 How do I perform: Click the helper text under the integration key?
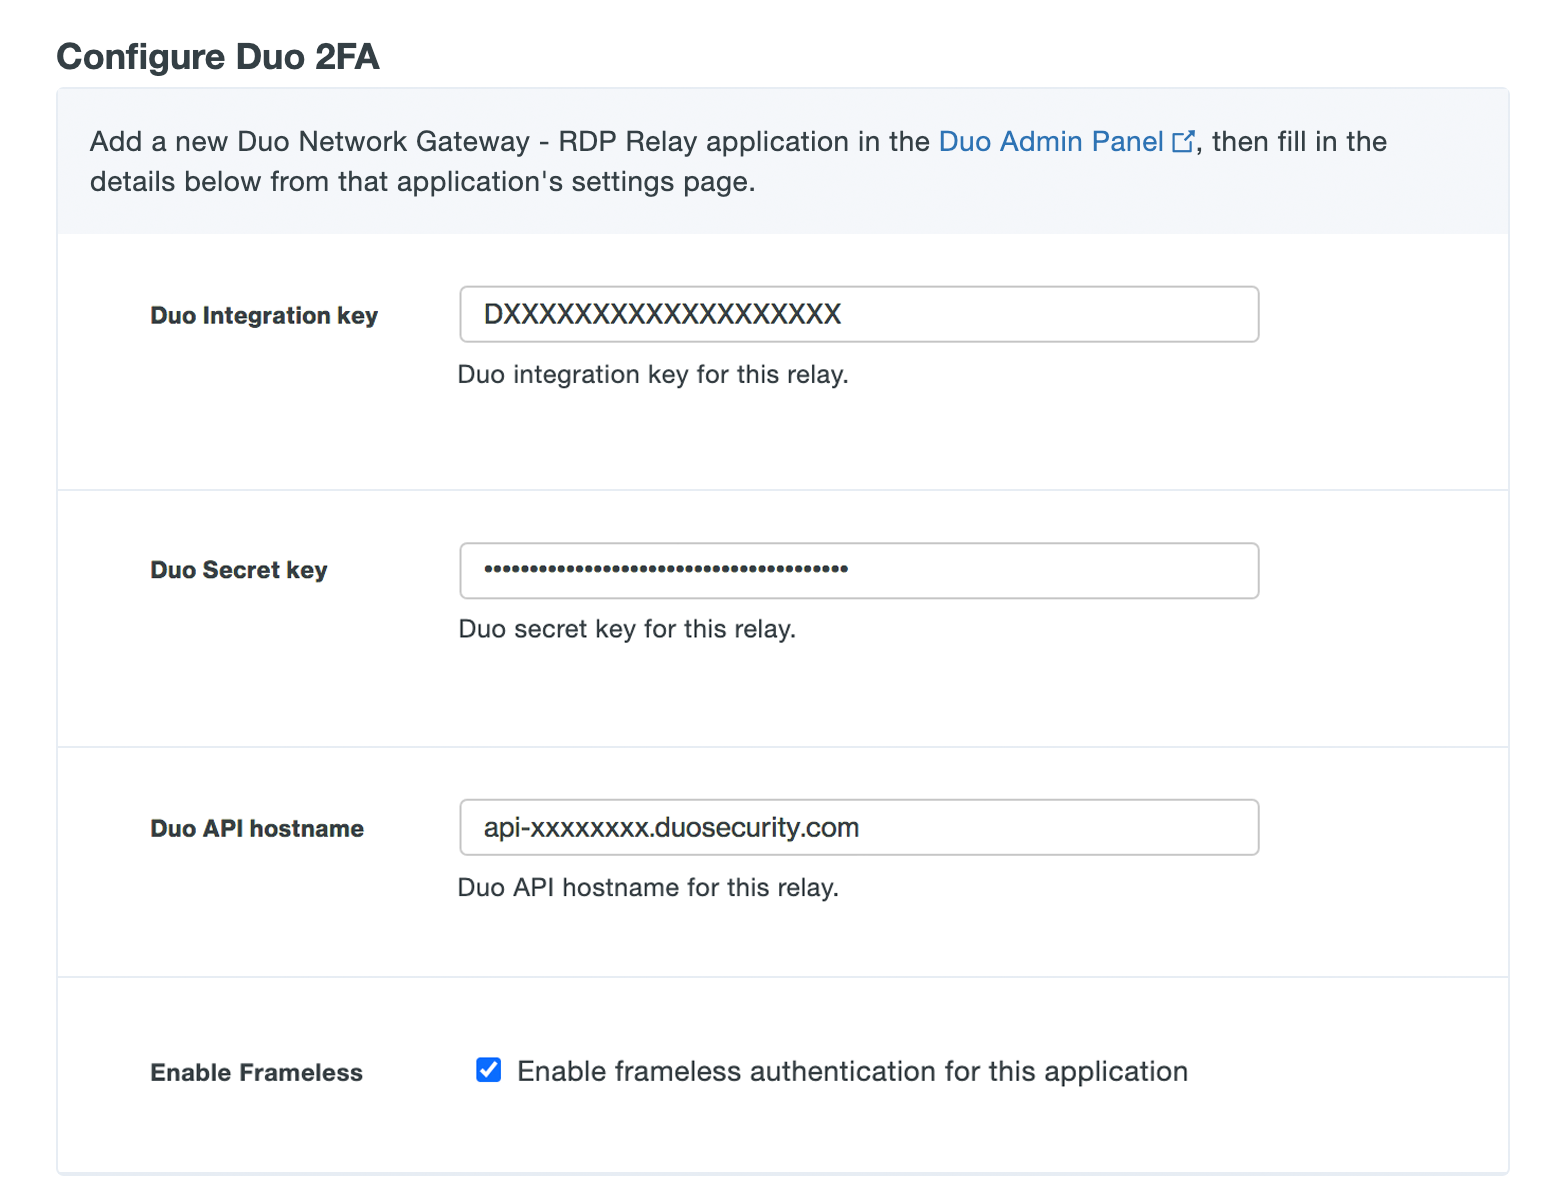pyautogui.click(x=653, y=374)
